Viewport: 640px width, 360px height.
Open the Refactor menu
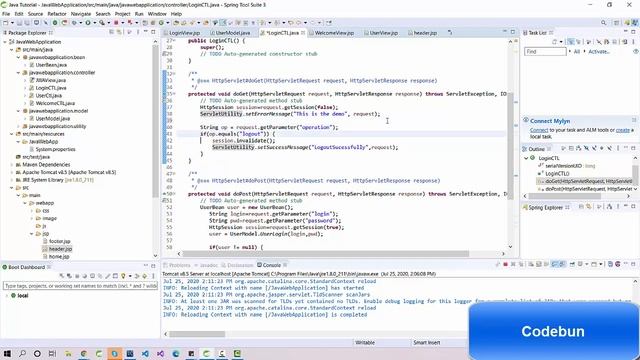coord(57,14)
